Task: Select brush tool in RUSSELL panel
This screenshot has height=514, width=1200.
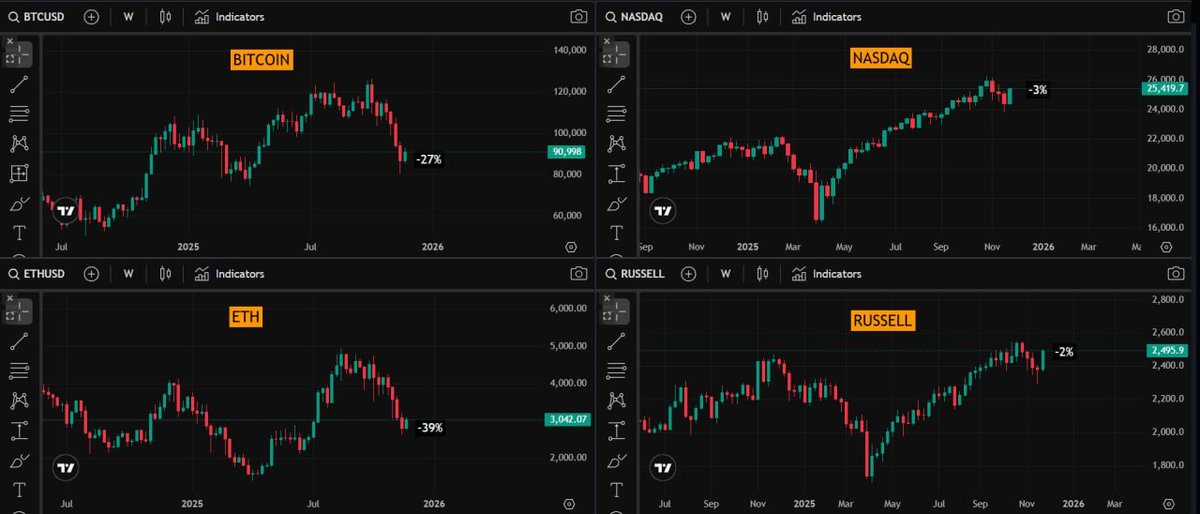Action: click(617, 461)
